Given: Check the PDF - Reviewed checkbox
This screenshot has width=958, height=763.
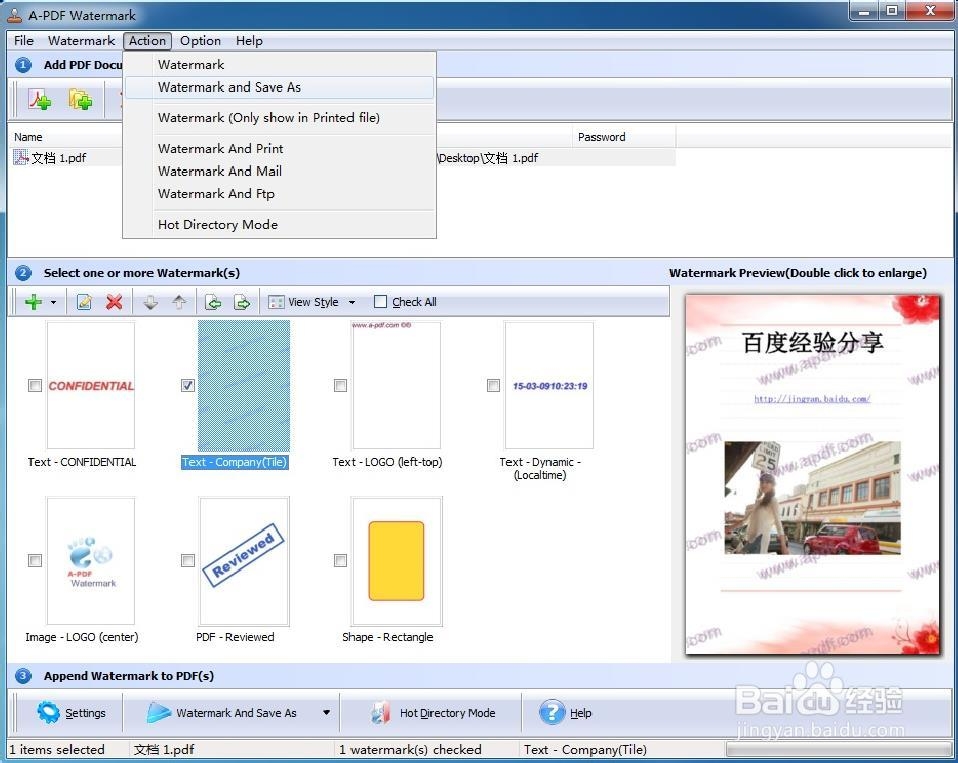Looking at the screenshot, I should tap(188, 560).
